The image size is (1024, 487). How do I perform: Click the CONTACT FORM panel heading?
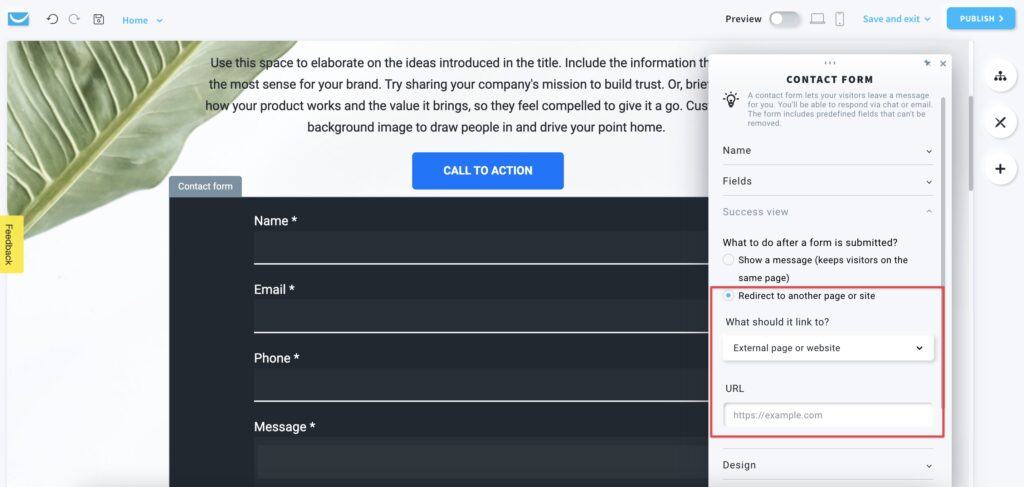(829, 80)
